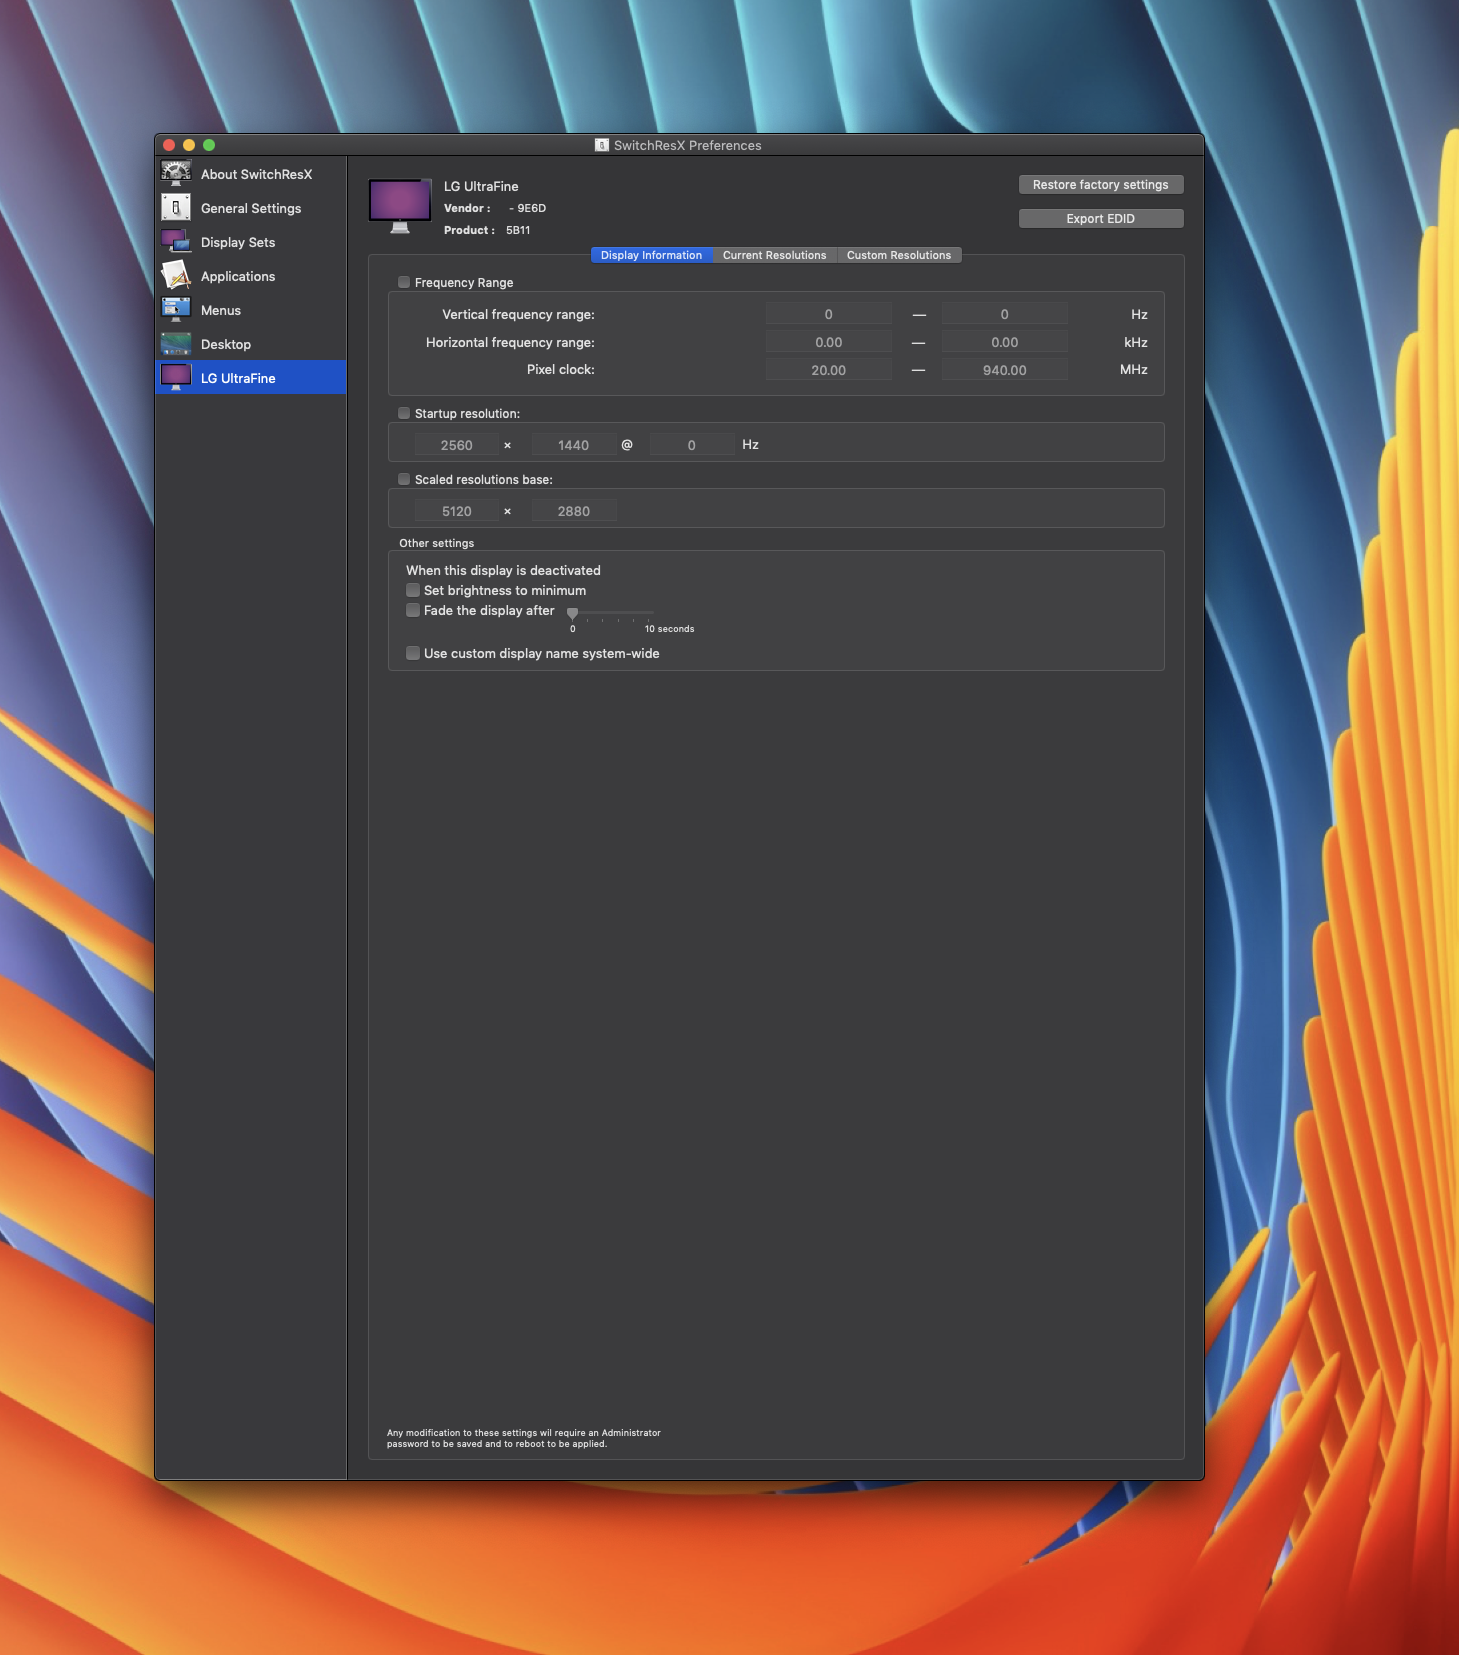Image resolution: width=1459 pixels, height=1655 pixels.
Task: Click startup resolution width 2560 field
Action: click(x=456, y=445)
